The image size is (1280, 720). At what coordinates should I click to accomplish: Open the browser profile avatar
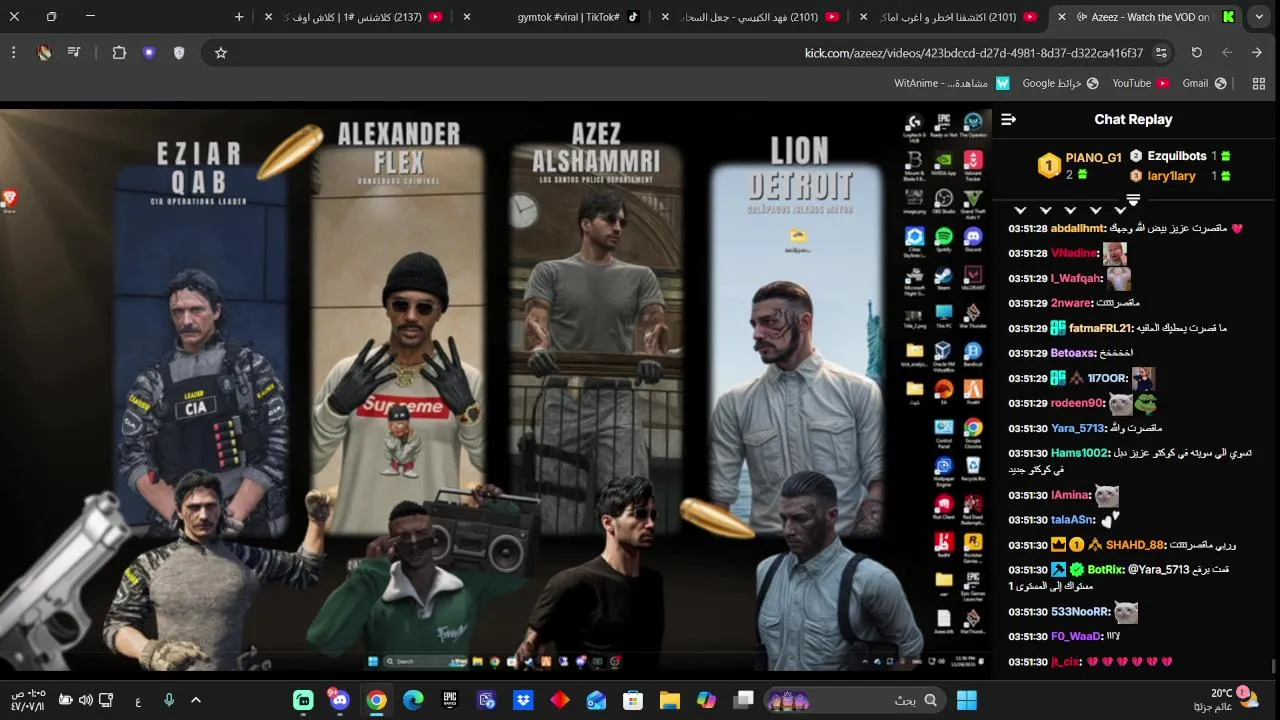(44, 53)
